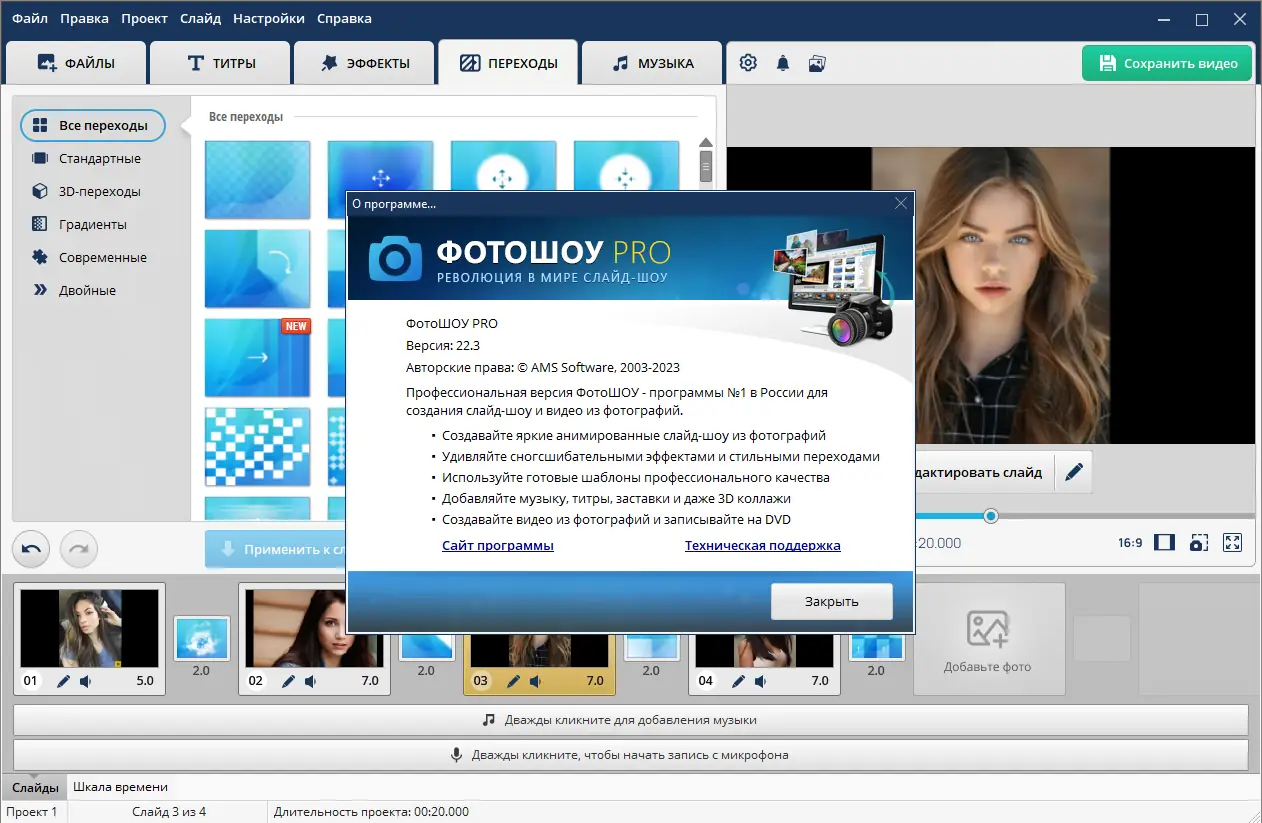Open Техническая поддержка link
Image resolution: width=1262 pixels, height=823 pixels.
coord(763,545)
